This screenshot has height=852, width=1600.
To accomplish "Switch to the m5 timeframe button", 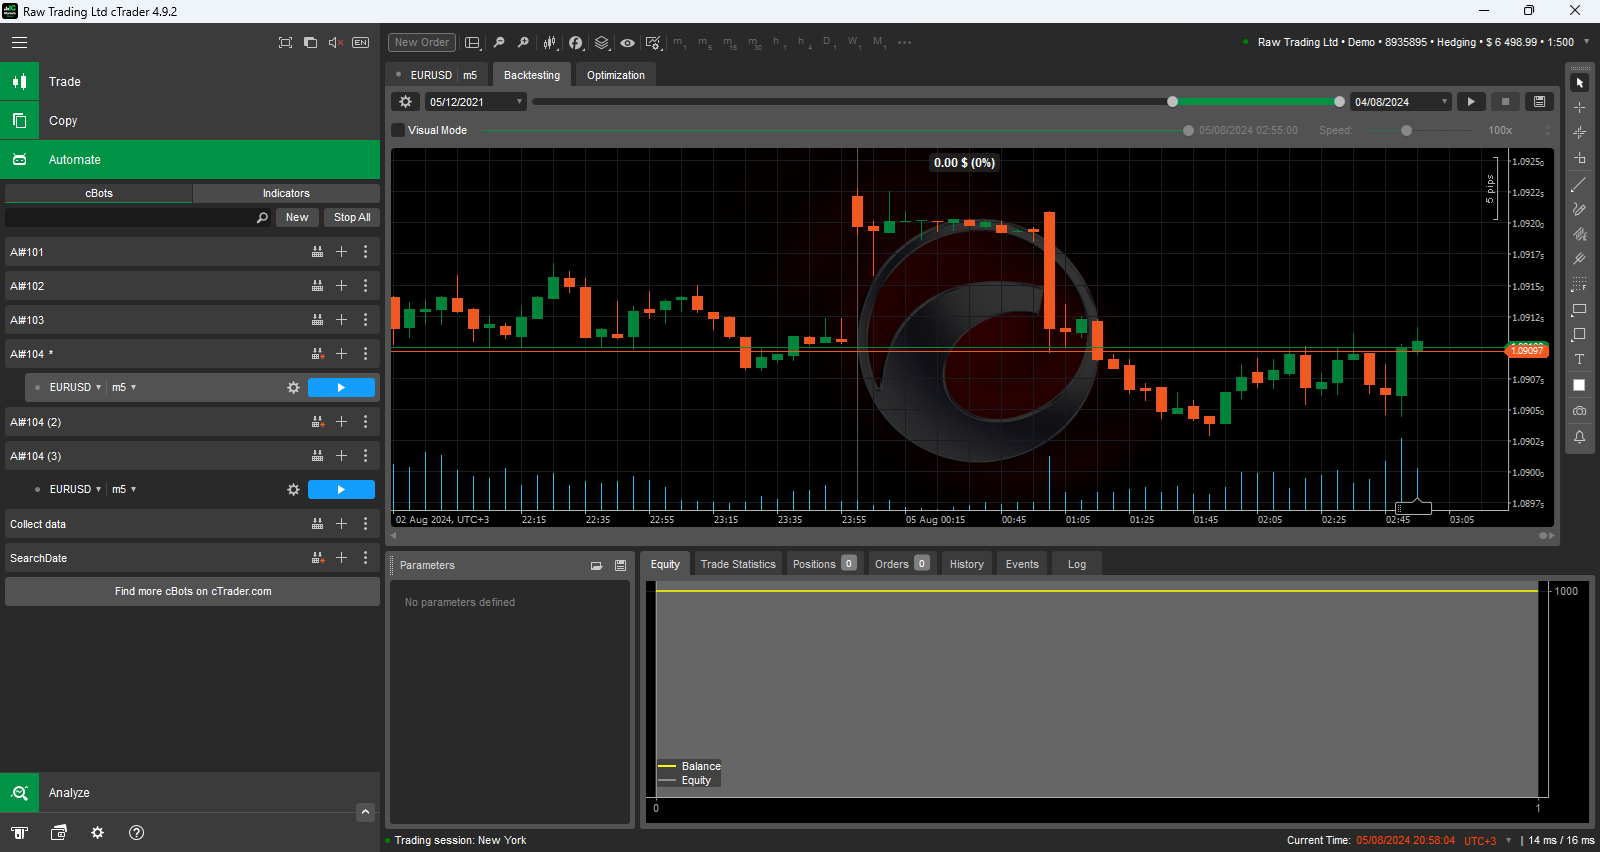I will (x=705, y=43).
